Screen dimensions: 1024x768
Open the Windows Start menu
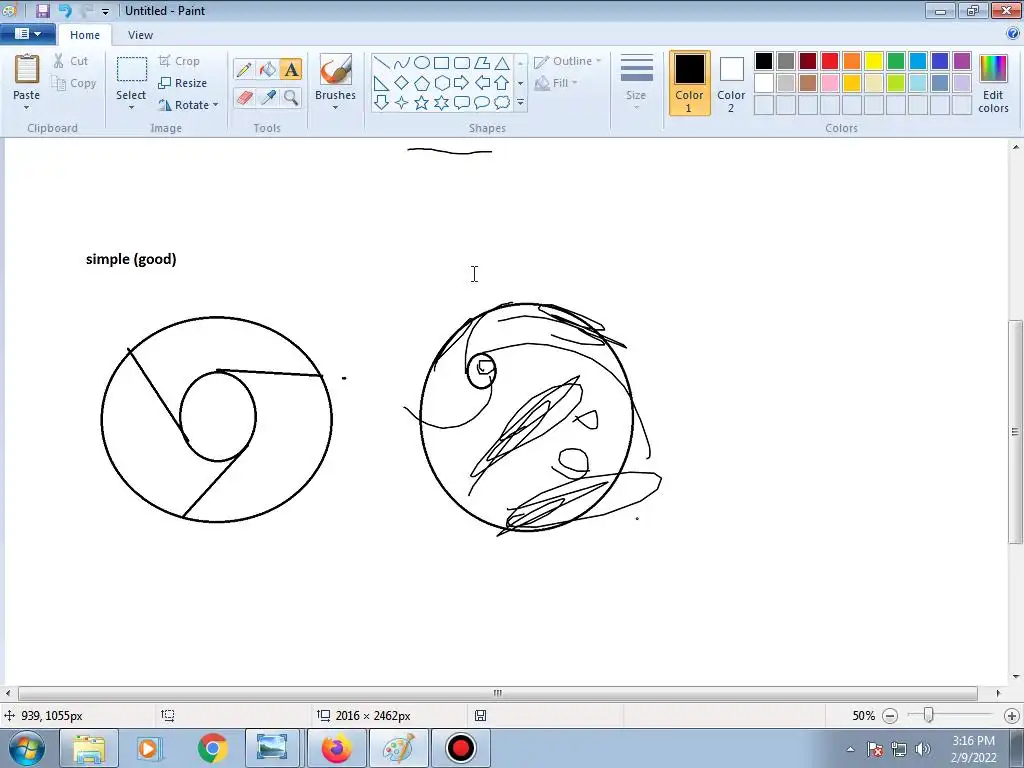click(x=27, y=748)
